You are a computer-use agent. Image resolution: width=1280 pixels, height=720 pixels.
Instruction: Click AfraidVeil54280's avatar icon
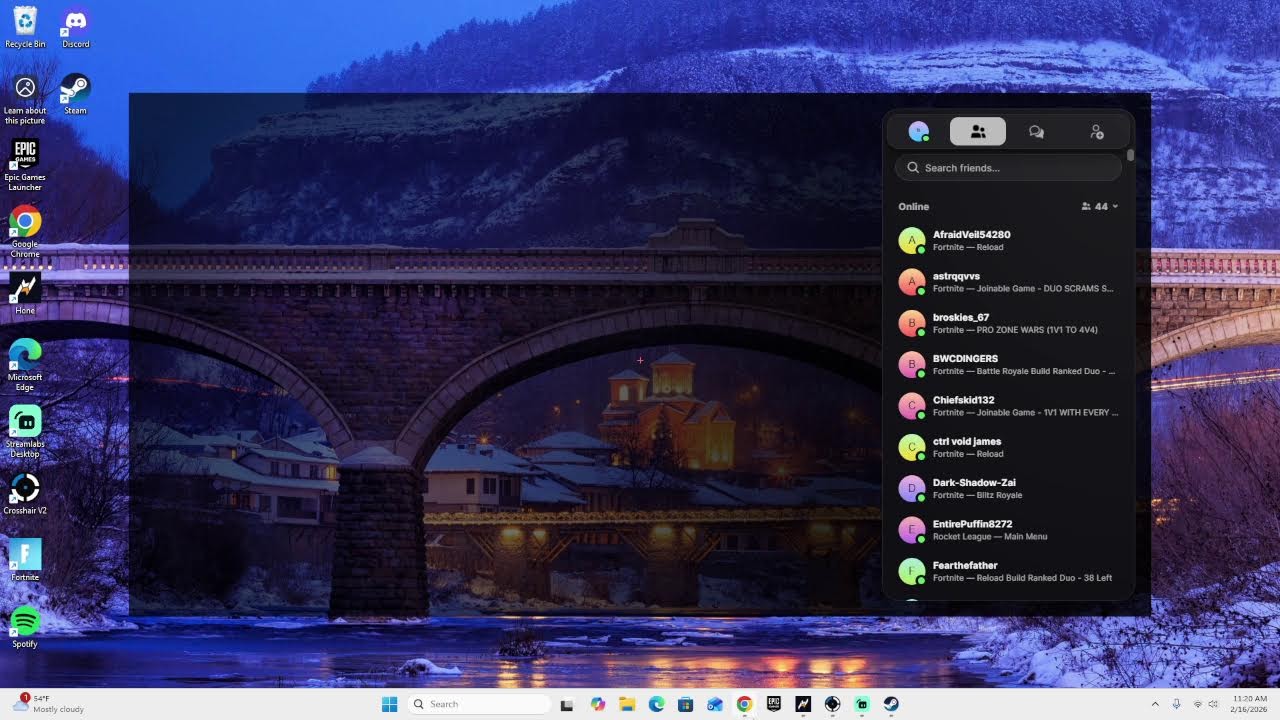click(911, 241)
